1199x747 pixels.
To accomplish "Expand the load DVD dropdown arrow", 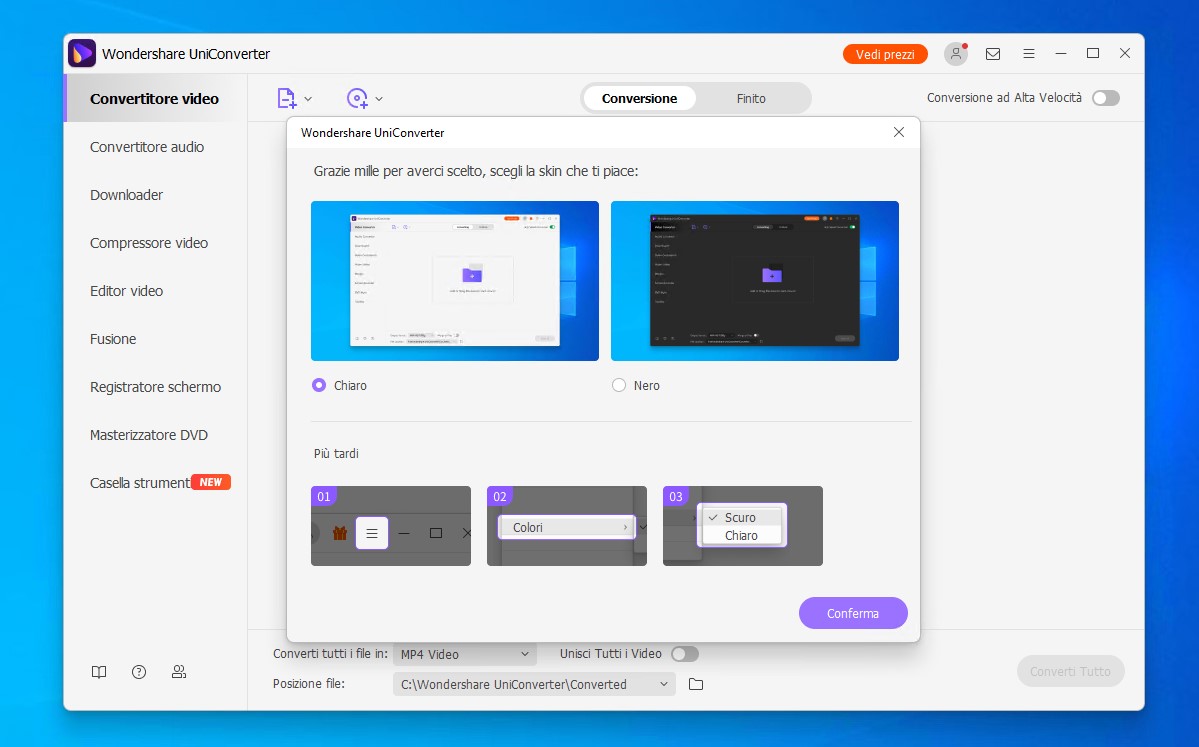I will tap(379, 99).
